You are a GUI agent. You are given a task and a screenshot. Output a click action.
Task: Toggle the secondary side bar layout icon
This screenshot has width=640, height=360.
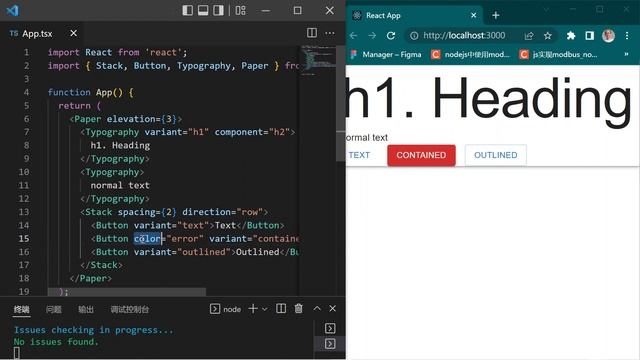click(x=218, y=10)
